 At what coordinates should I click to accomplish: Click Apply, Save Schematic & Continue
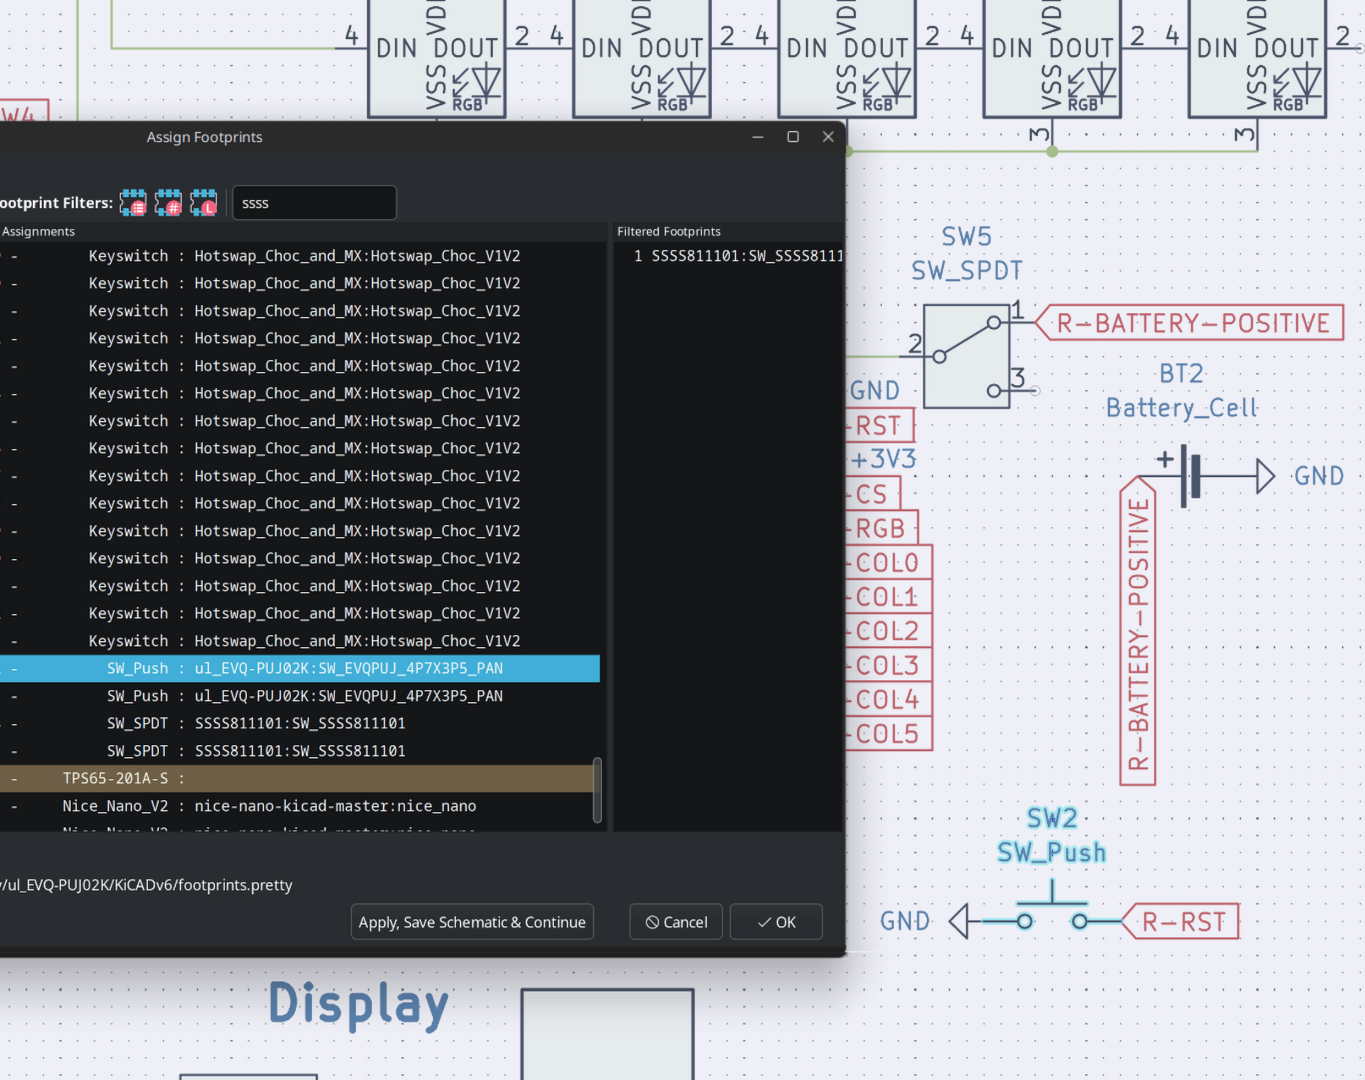coord(472,922)
